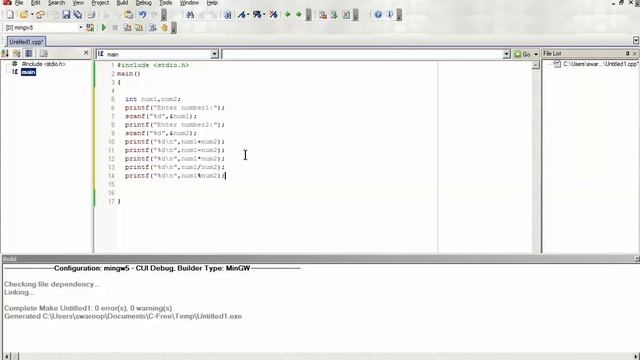
Task: Click the Paste clipboard icon
Action: point(129,15)
